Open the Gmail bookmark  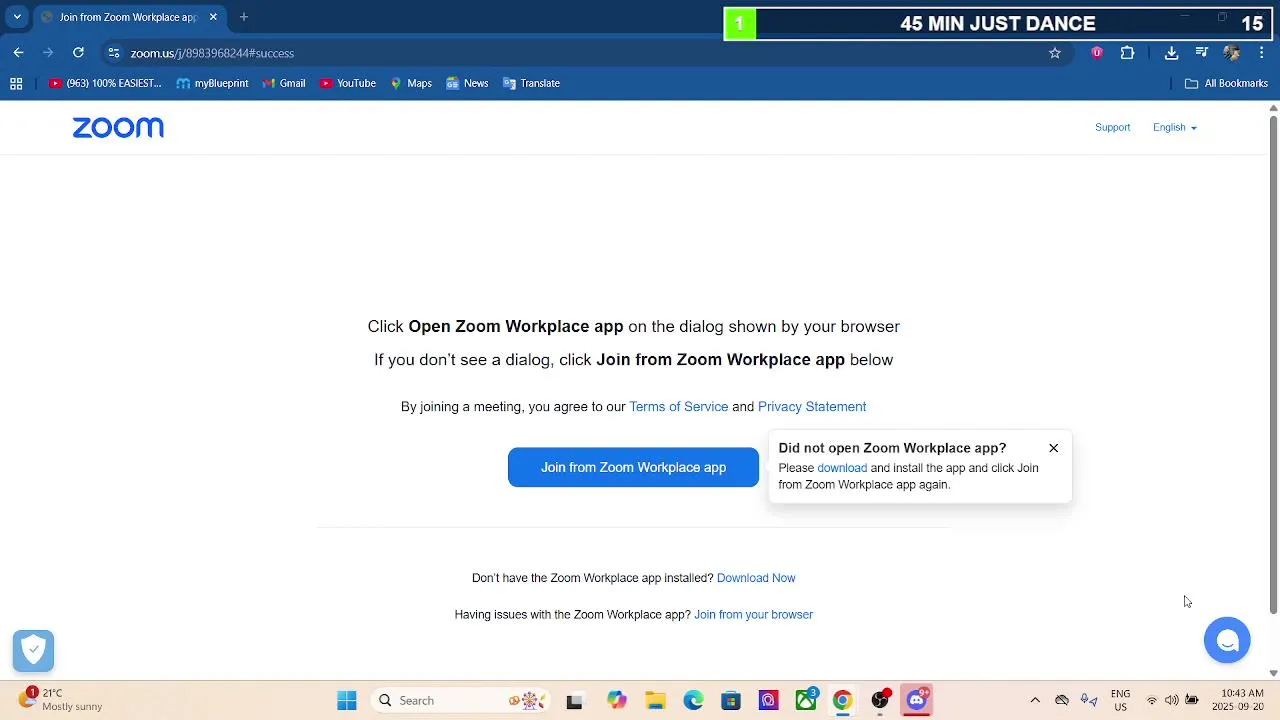[284, 84]
